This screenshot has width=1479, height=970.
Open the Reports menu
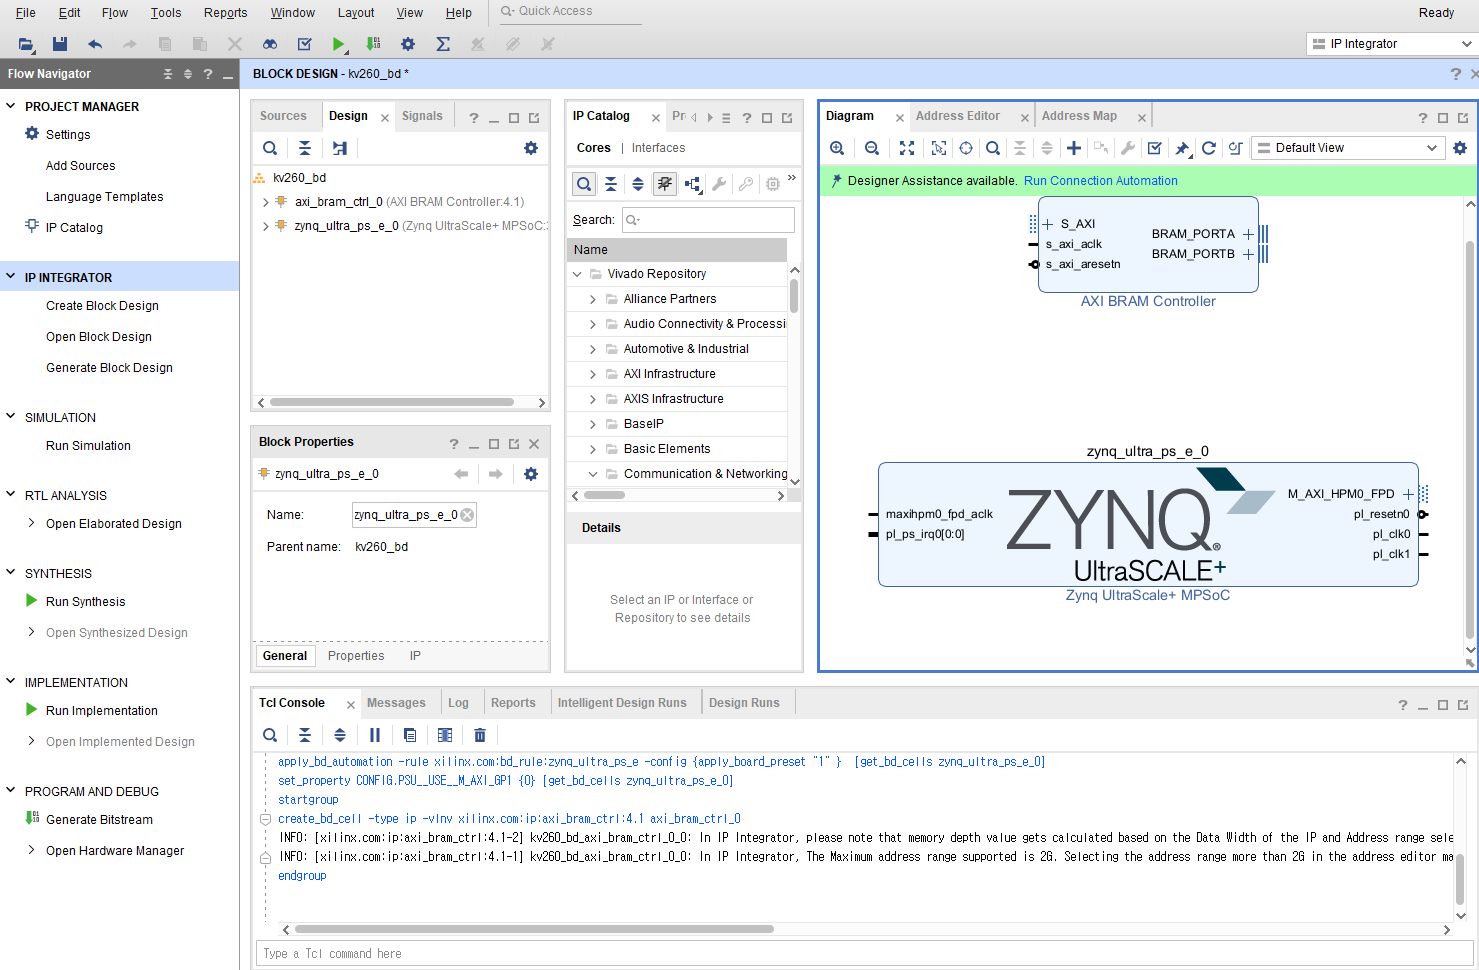pyautogui.click(x=225, y=13)
